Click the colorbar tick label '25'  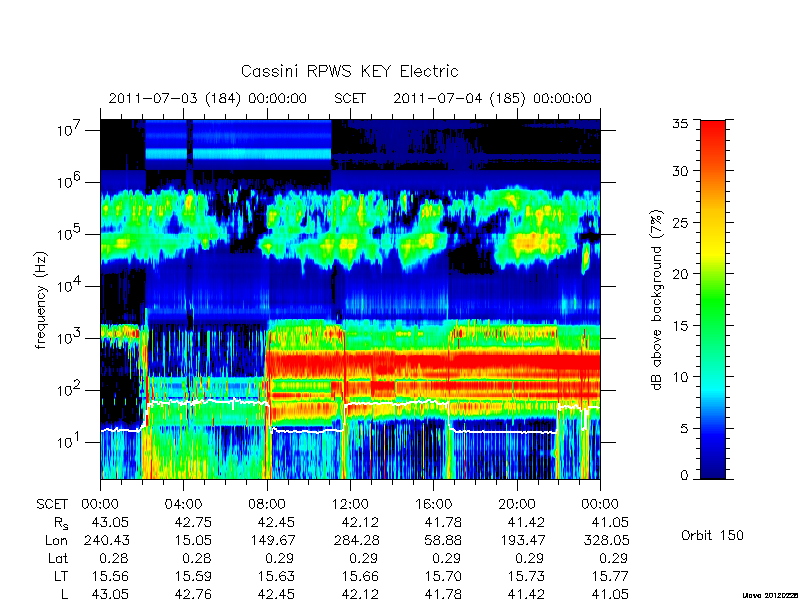[x=681, y=223]
